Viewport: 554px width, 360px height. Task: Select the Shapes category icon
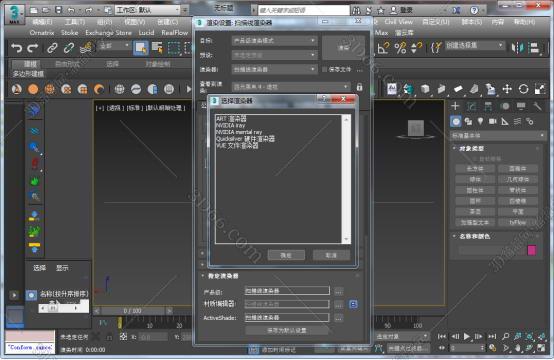click(468, 122)
